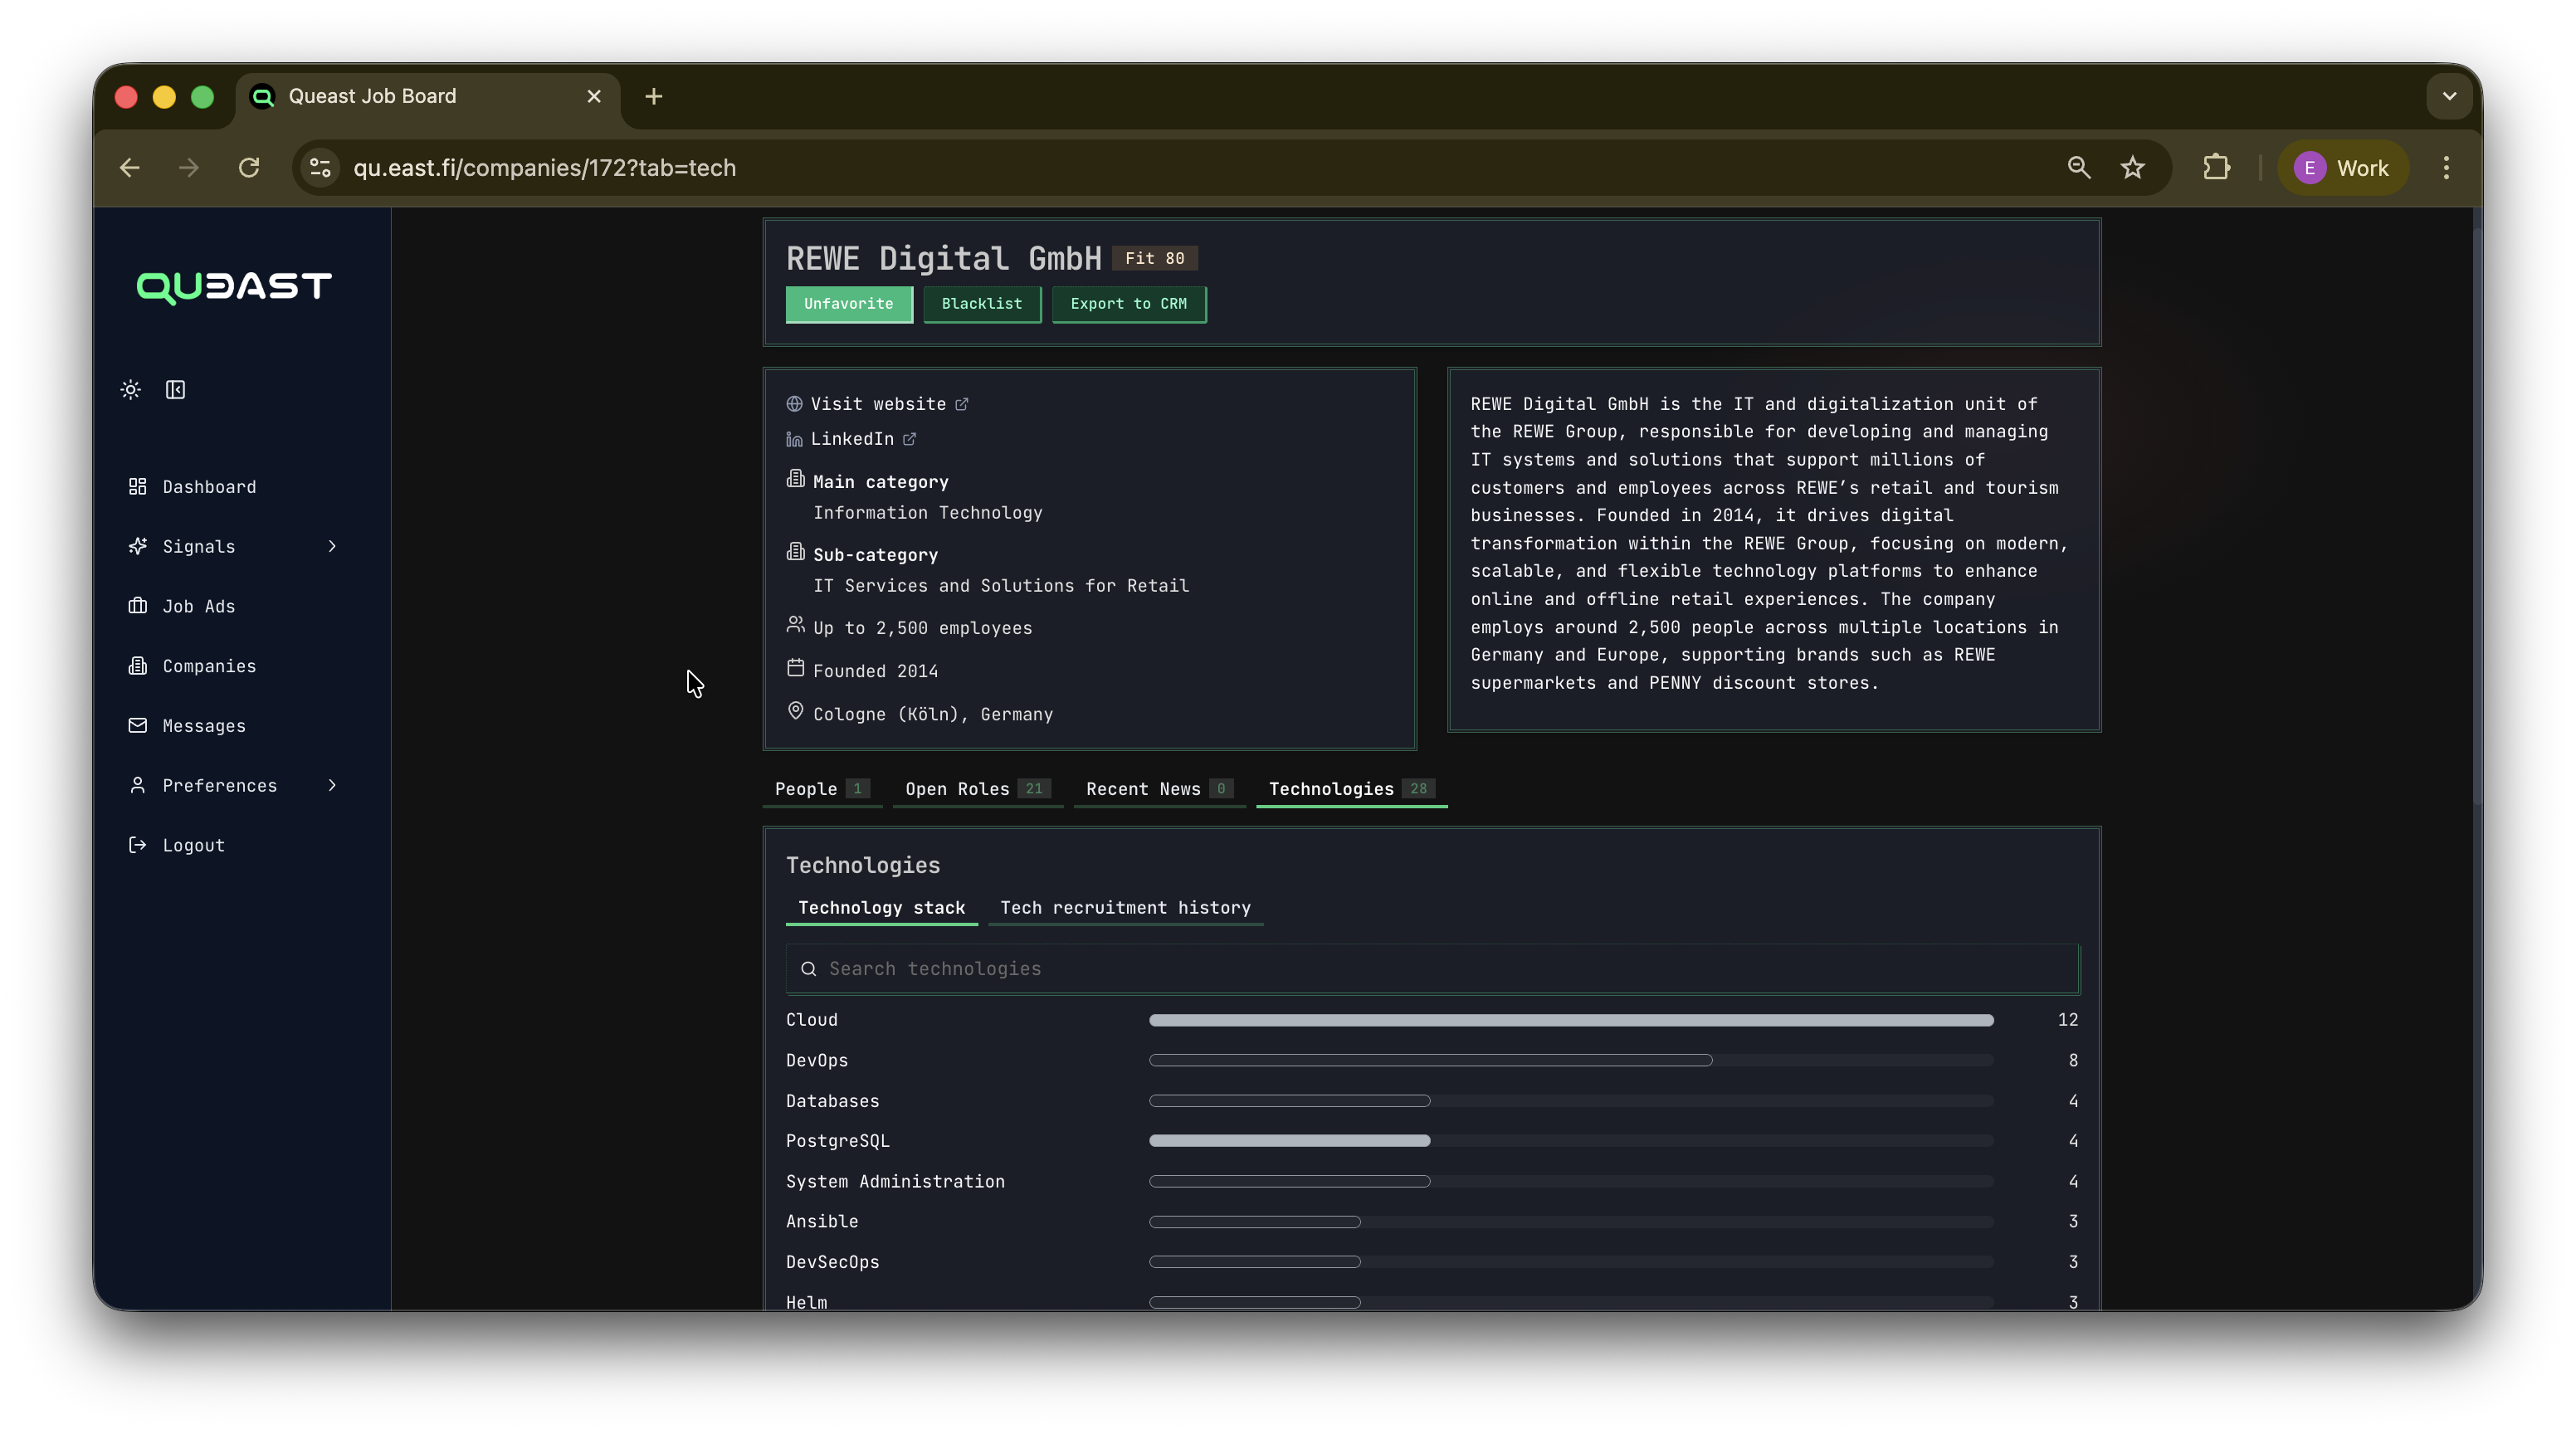Unfavorite REWE Digital GmbH
This screenshot has height=1434, width=2576.
click(848, 304)
